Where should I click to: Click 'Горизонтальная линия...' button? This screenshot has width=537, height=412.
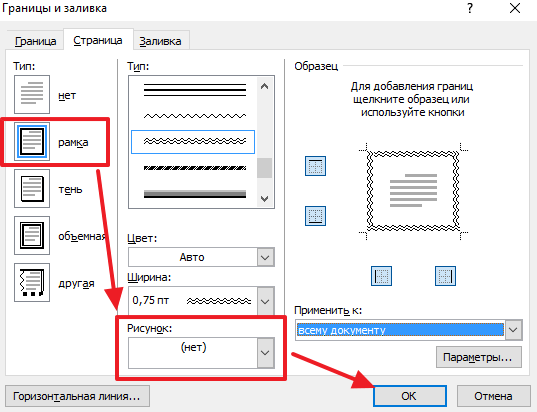[x=77, y=396]
